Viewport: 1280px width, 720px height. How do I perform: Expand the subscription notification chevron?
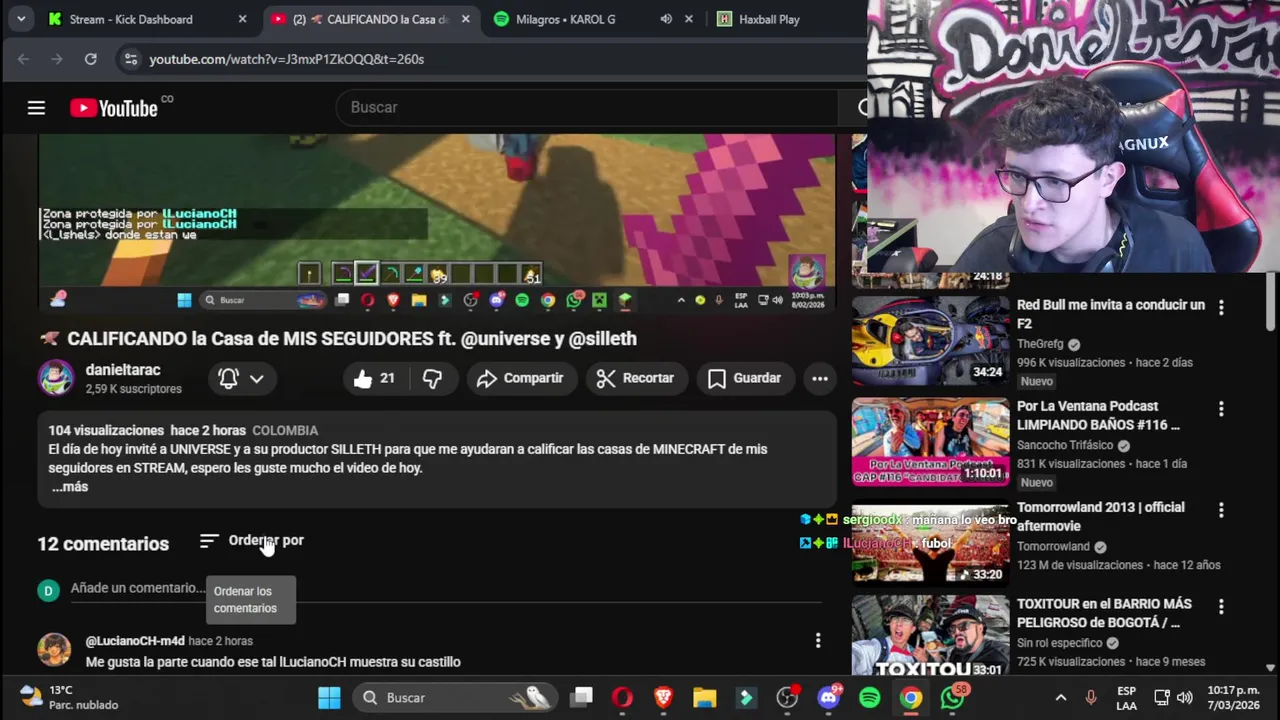[257, 378]
